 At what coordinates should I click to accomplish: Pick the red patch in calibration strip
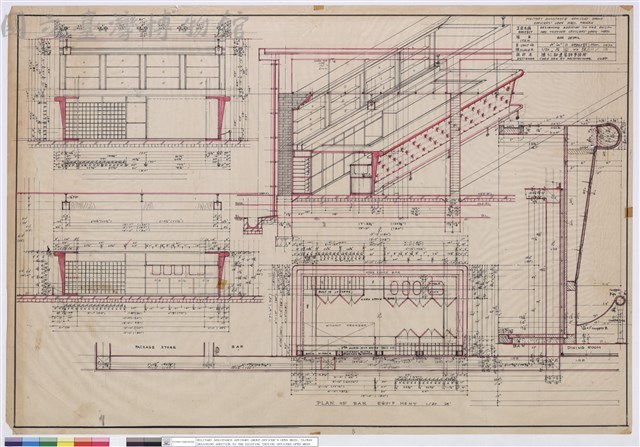(x=82, y=442)
